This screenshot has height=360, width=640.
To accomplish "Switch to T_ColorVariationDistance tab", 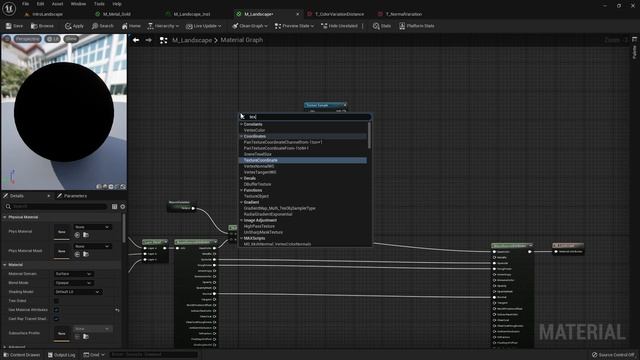I will (x=339, y=14).
